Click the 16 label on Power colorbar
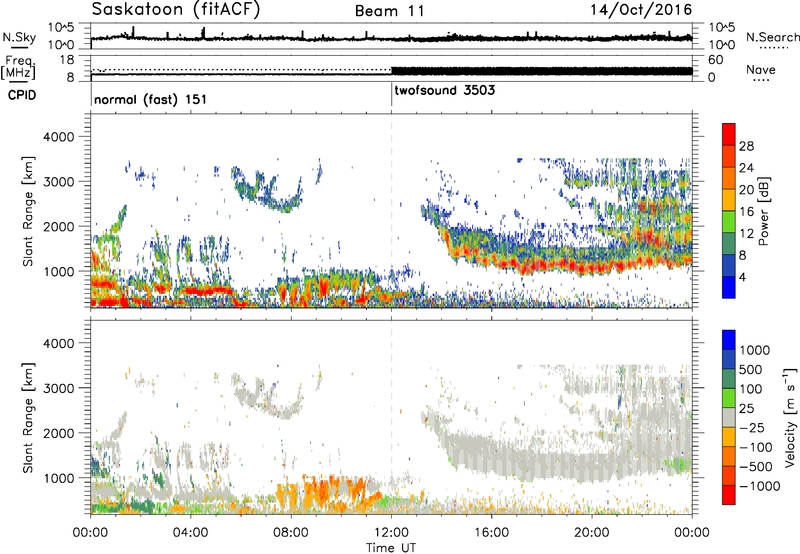Image resolution: width=800 pixels, height=554 pixels. pyautogui.click(x=746, y=211)
